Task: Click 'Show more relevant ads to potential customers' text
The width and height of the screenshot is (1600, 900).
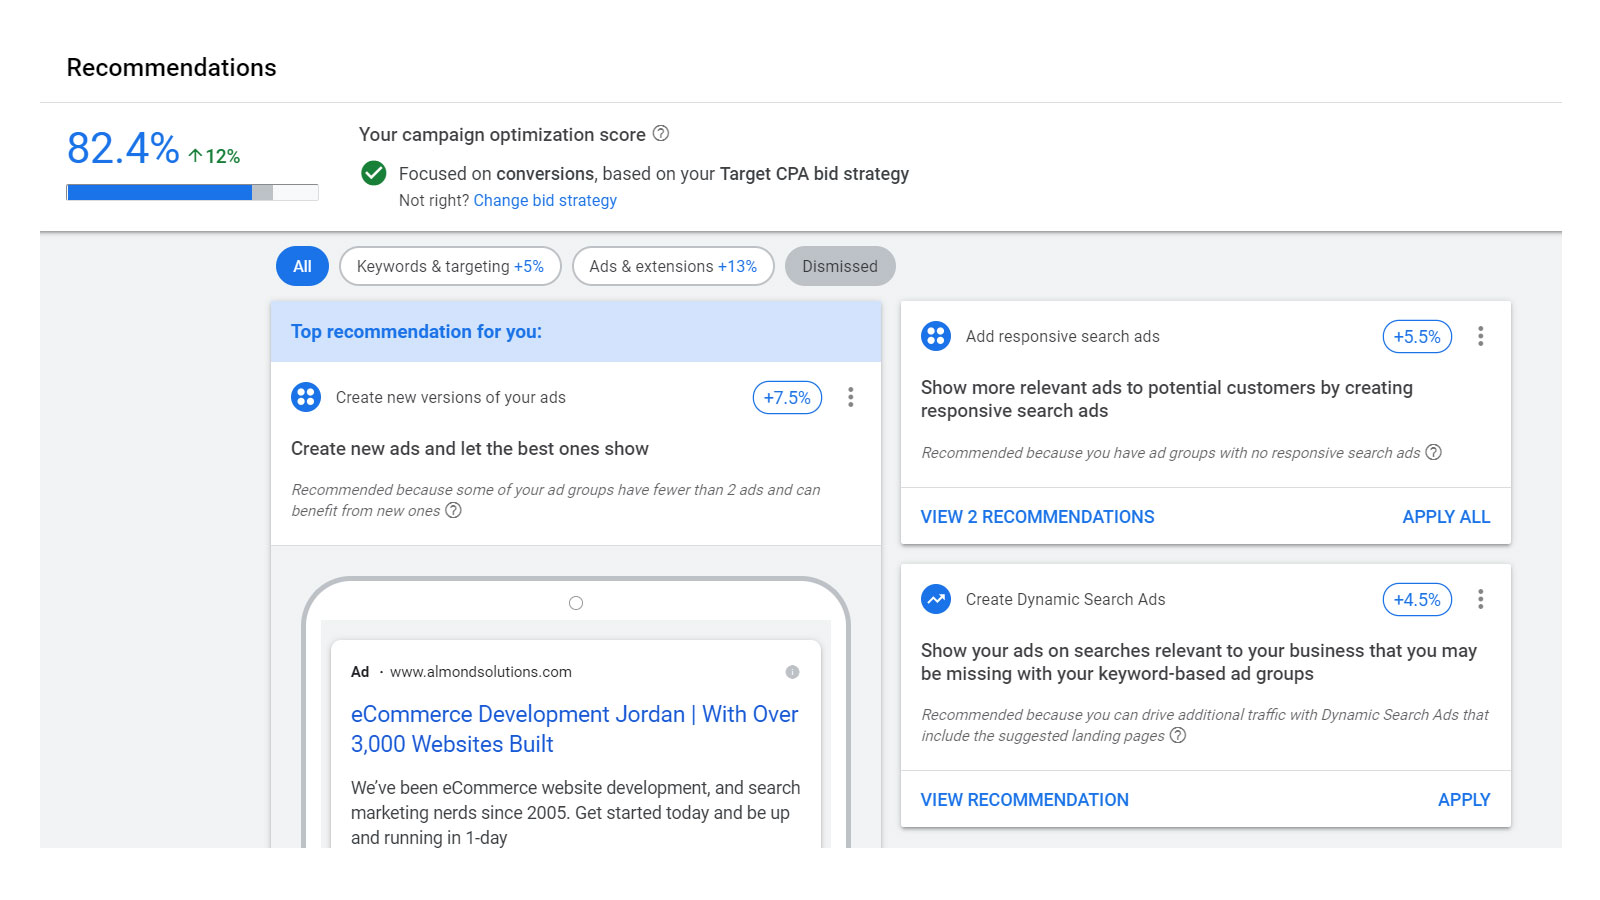Action: click(1167, 399)
